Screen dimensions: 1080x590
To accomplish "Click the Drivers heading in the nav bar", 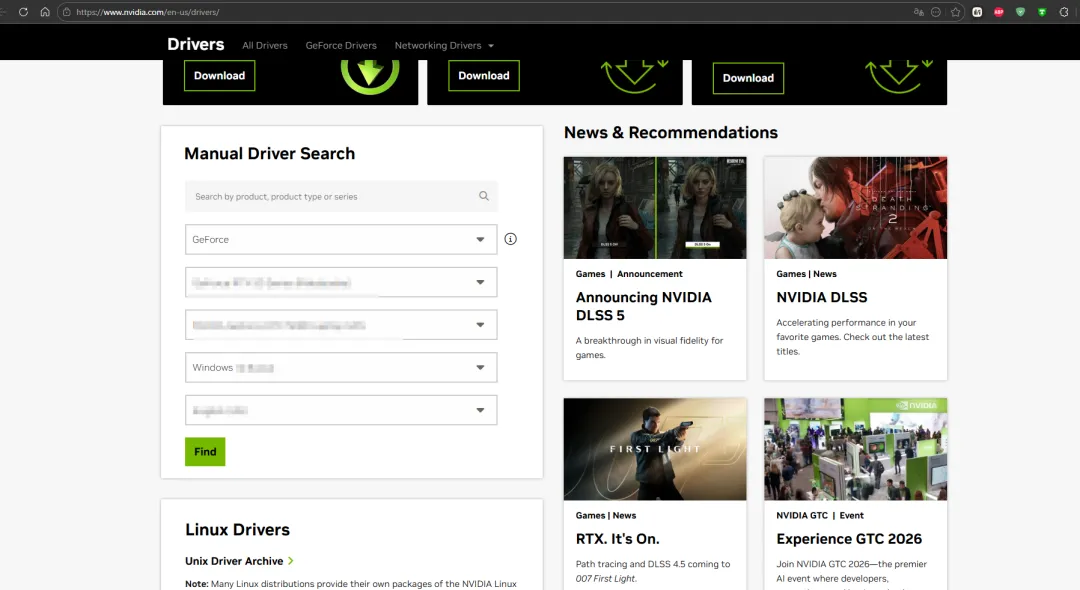I will coord(196,44).
